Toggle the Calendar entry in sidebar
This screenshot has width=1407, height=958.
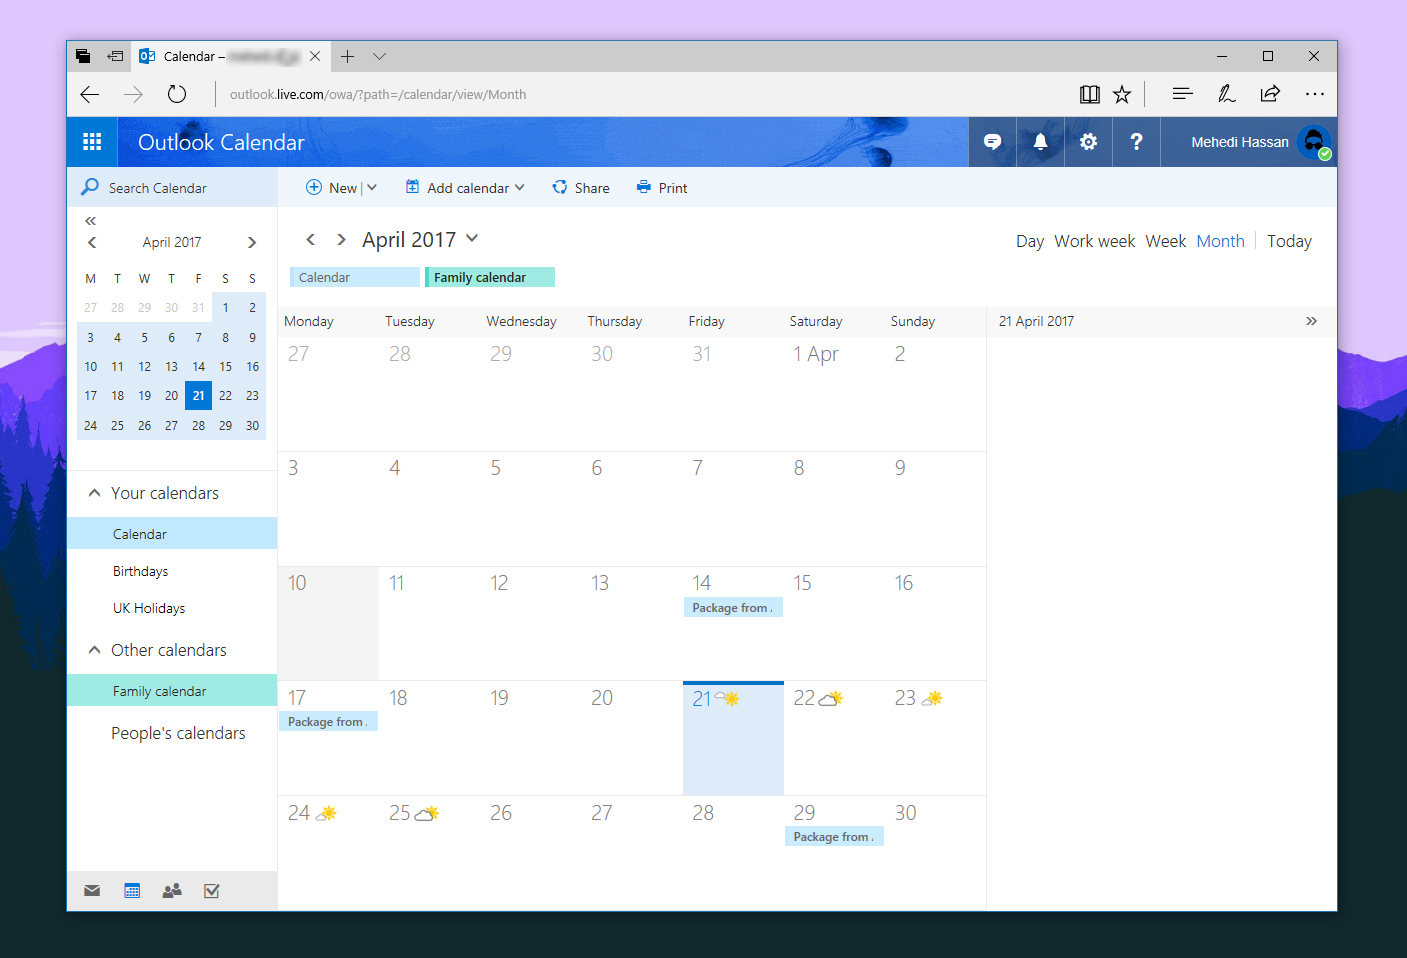point(172,534)
